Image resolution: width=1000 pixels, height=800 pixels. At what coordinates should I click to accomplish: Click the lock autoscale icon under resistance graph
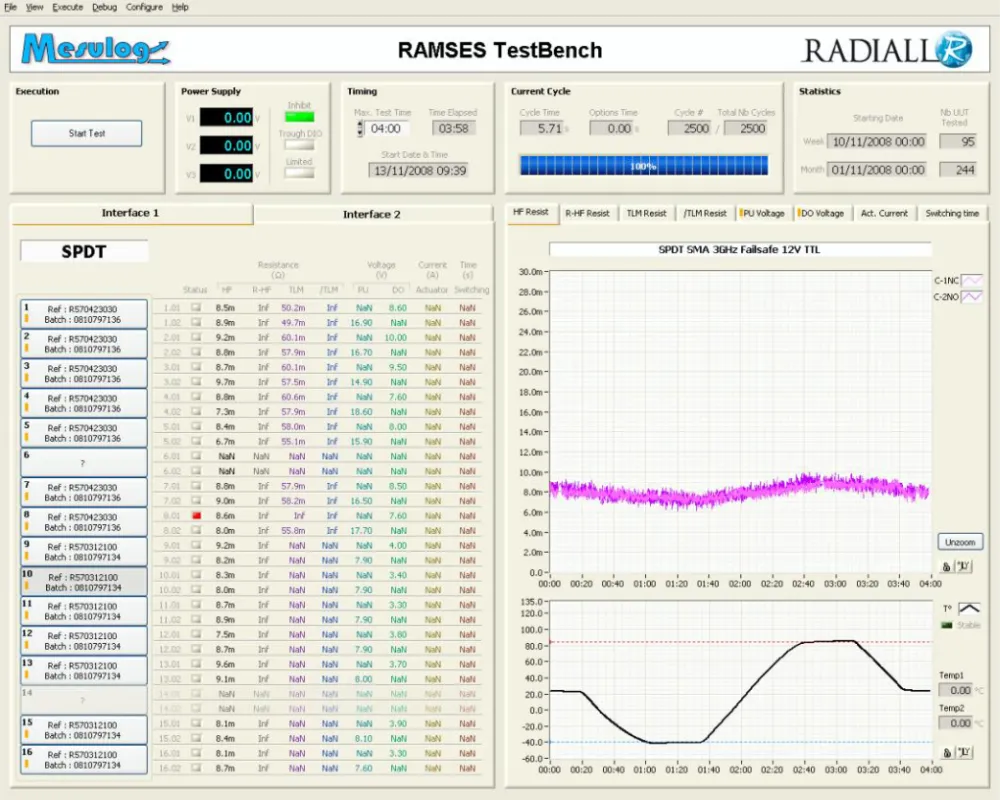coord(946,567)
